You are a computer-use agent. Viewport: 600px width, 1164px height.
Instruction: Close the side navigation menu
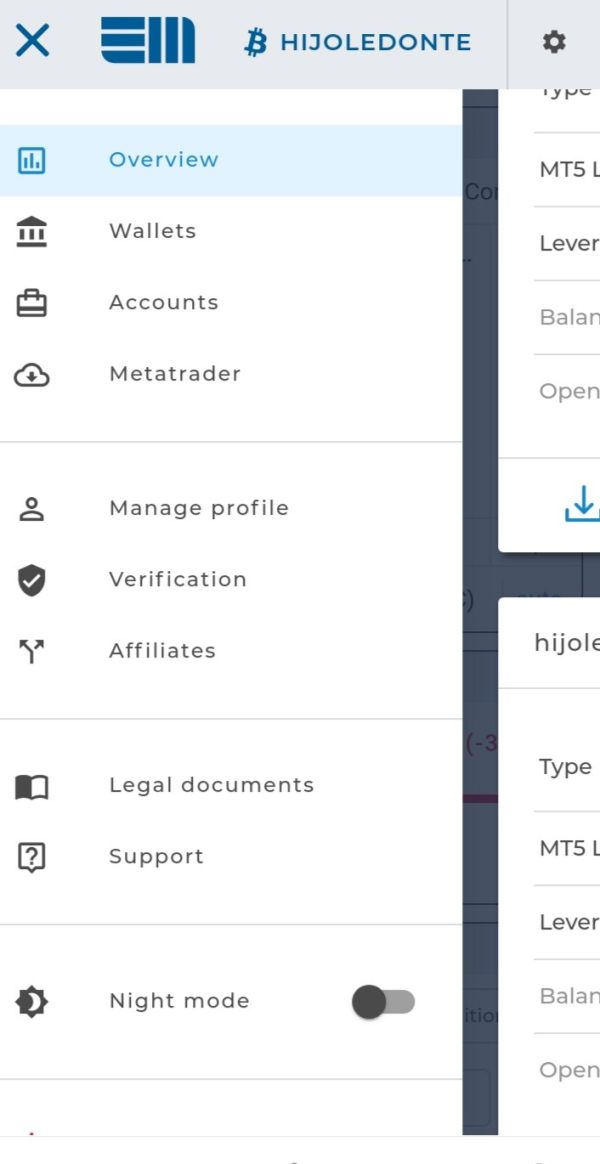(32, 42)
